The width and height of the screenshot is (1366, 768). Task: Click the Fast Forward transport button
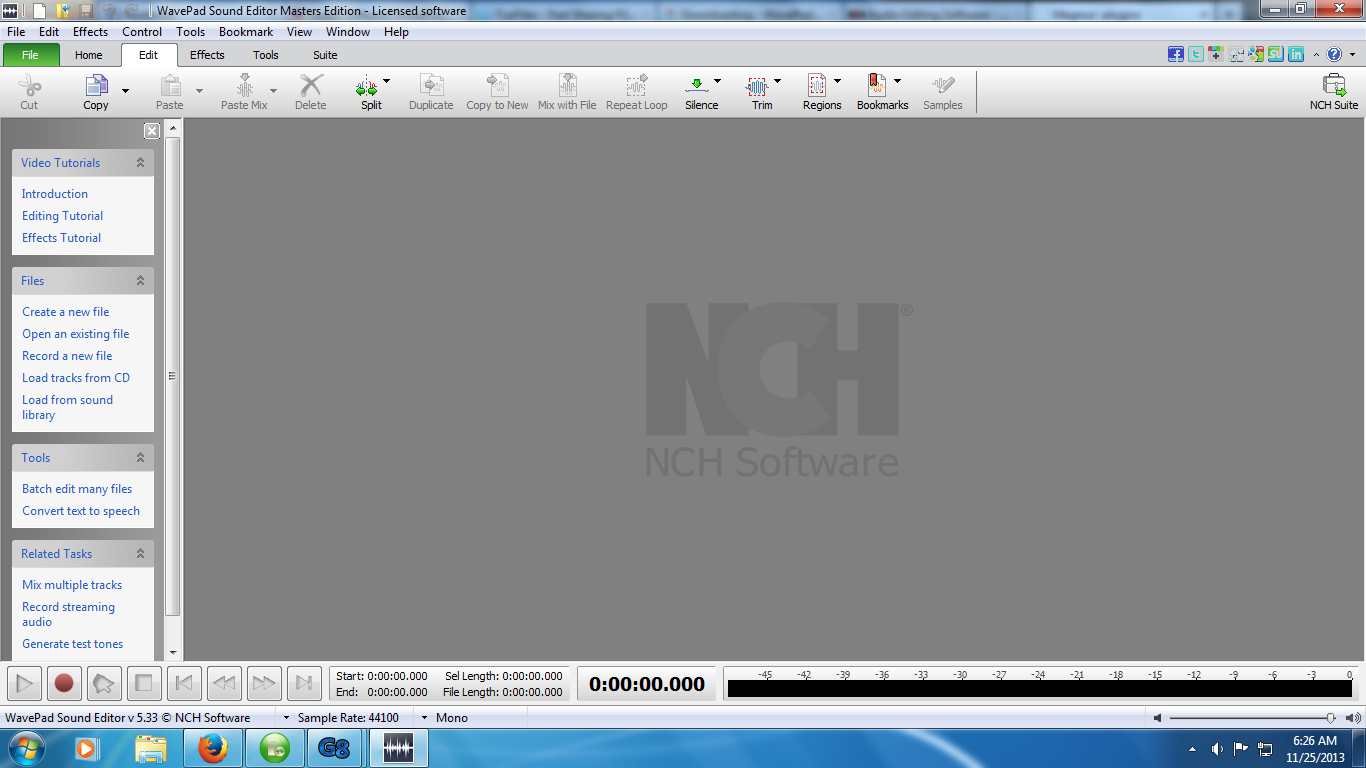264,683
